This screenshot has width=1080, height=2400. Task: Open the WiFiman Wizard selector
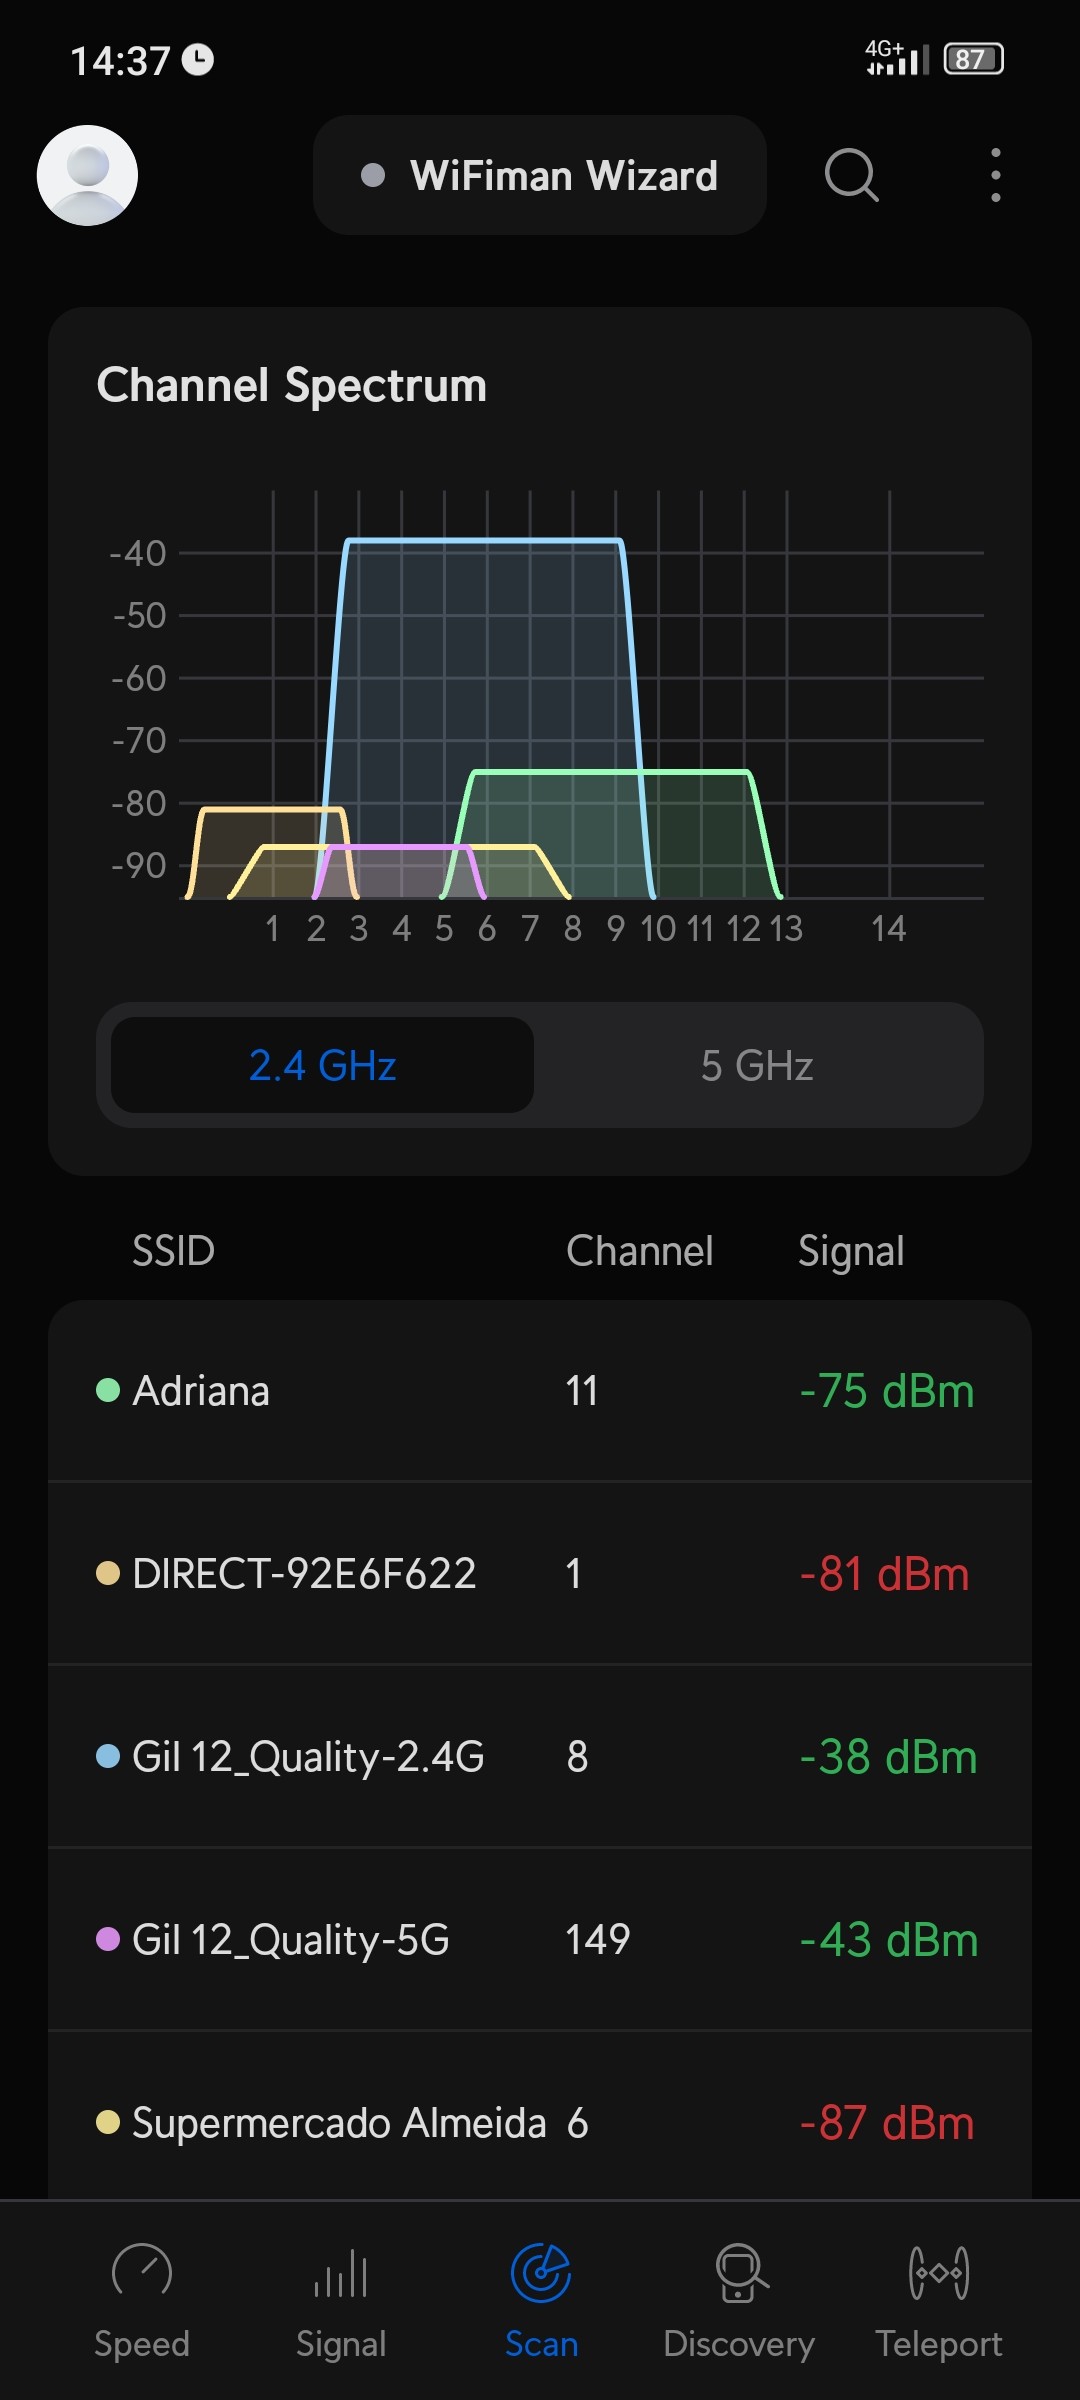[540, 175]
